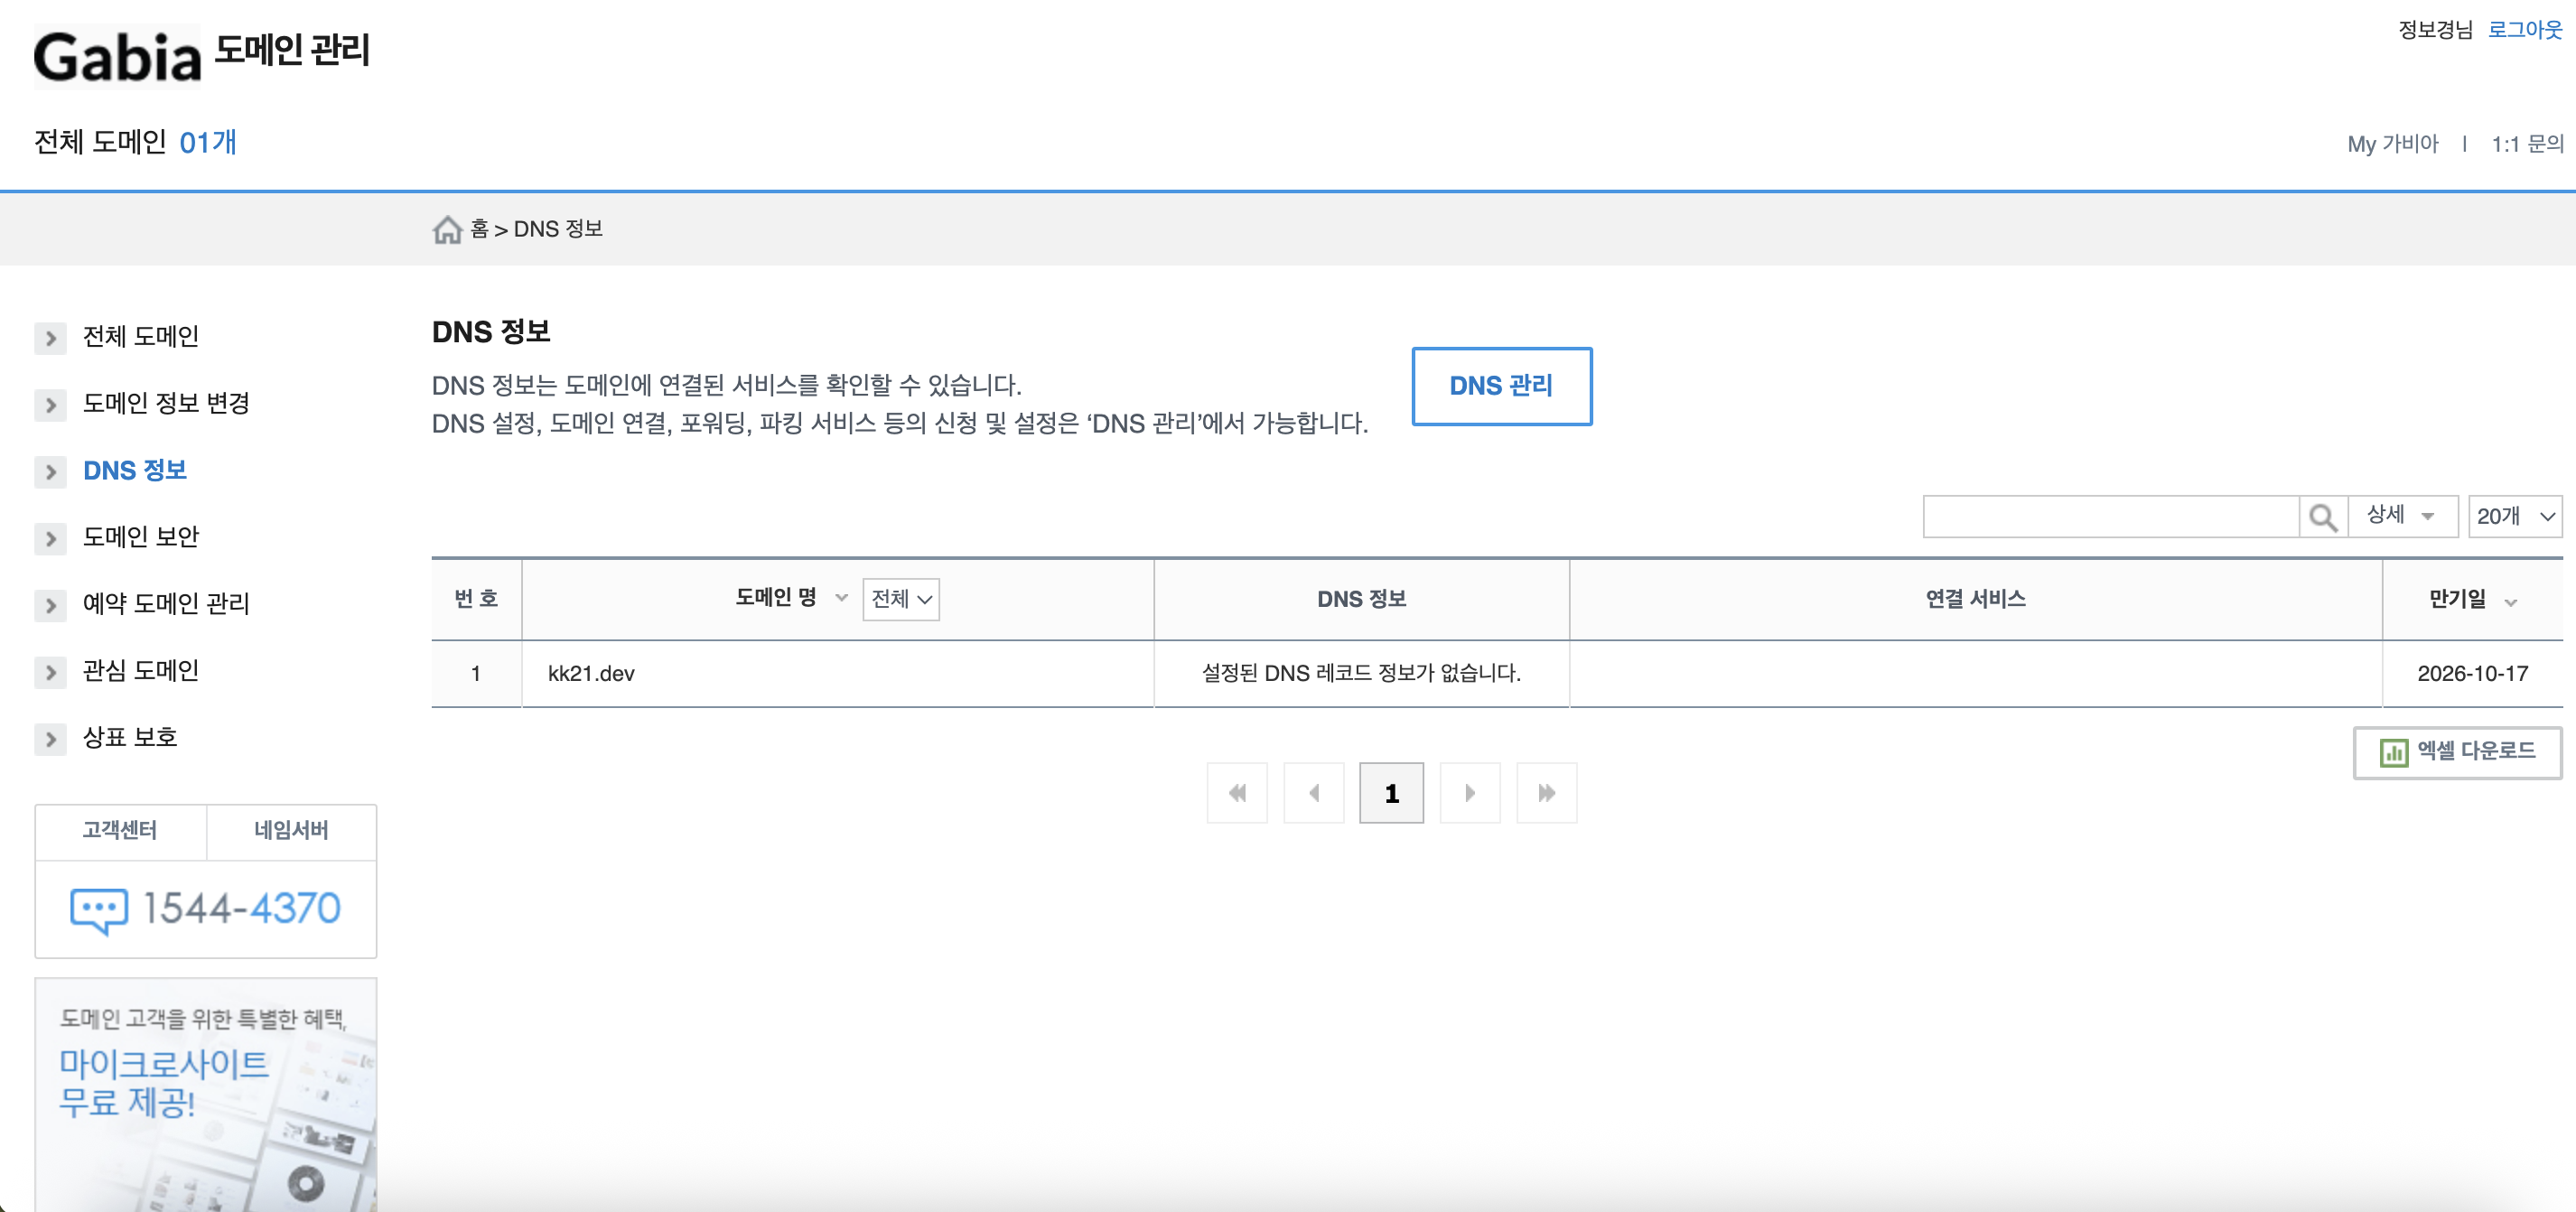Go to first page arrow

point(1237,793)
